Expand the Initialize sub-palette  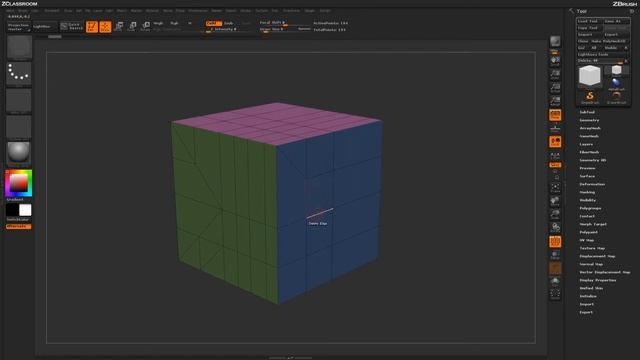(588, 296)
